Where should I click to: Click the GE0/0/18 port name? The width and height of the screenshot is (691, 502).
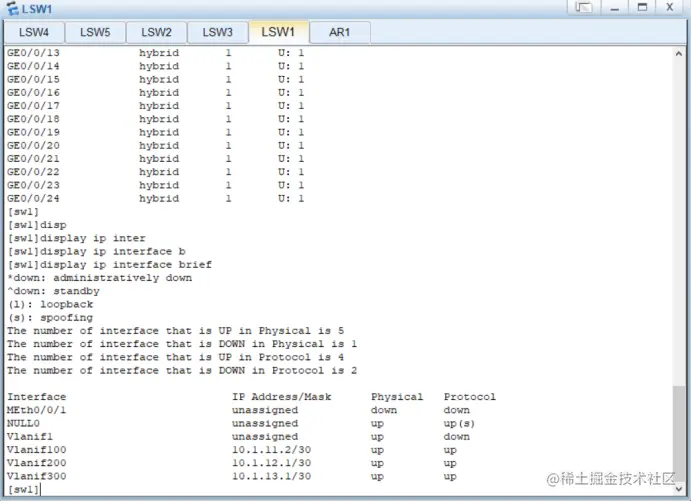pos(33,119)
